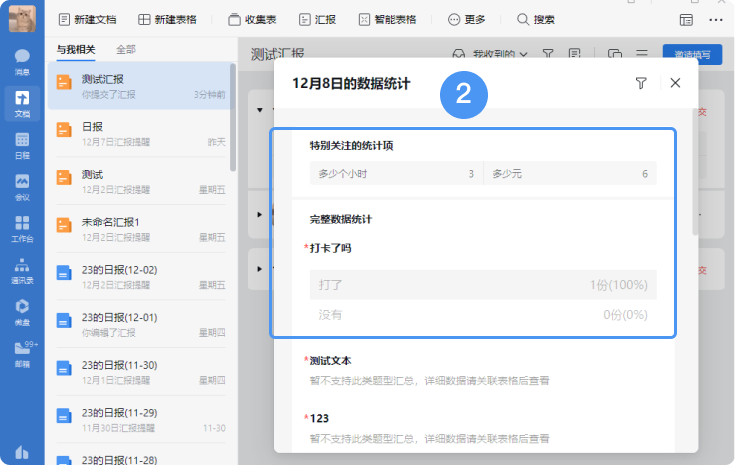The height and width of the screenshot is (465, 735).
Task: Open the 日程 calendar sidebar icon
Action: pos(22,146)
